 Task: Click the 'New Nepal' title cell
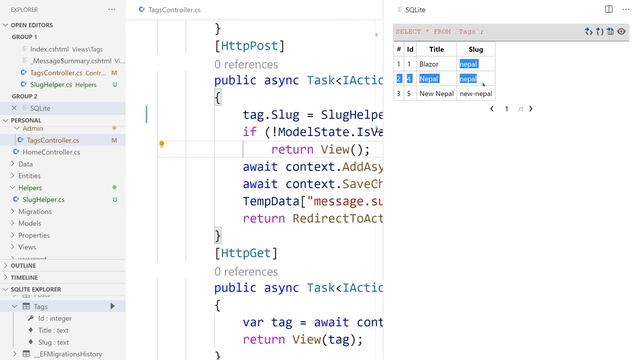[436, 93]
